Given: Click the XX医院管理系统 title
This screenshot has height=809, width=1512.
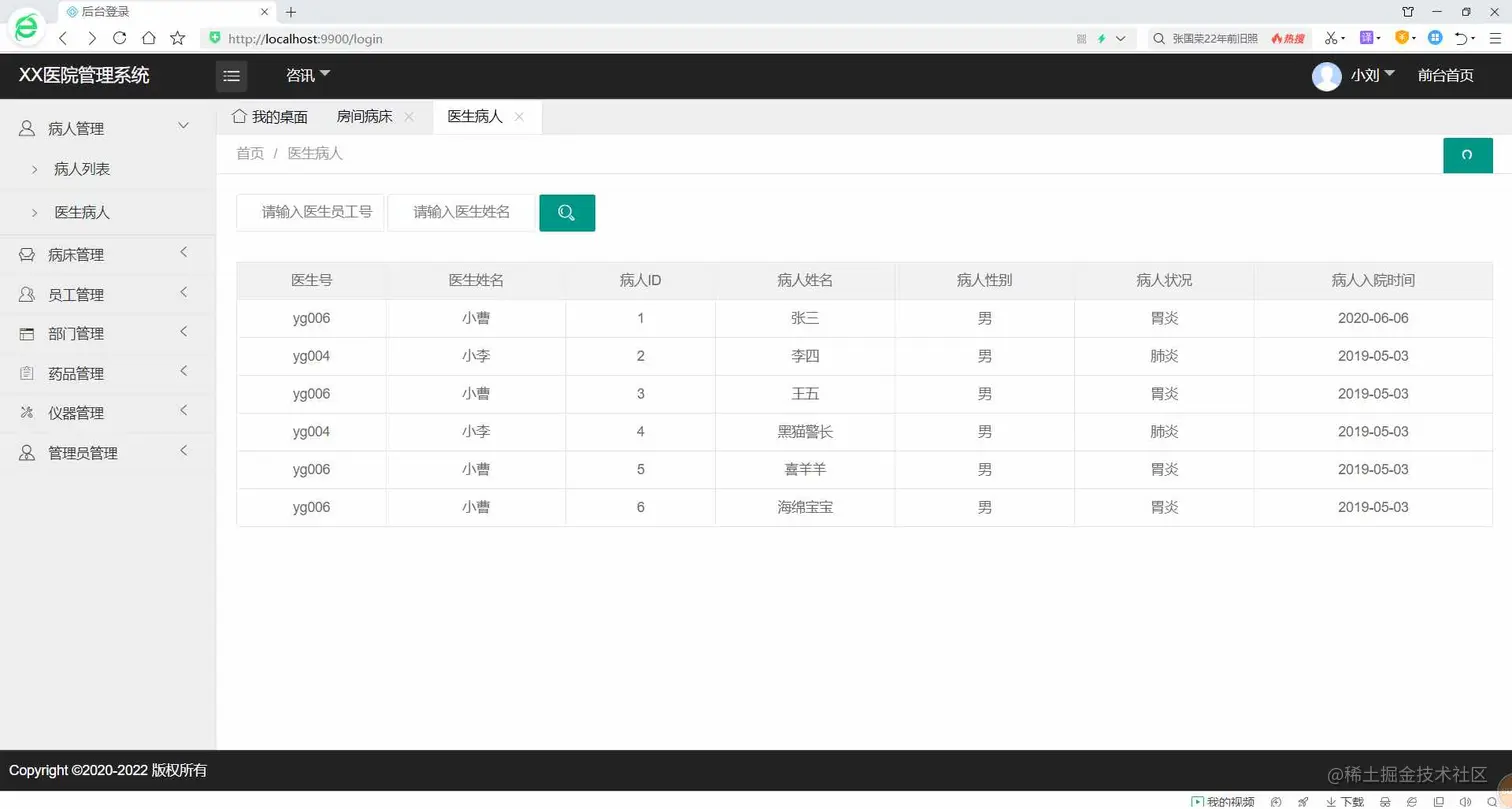Looking at the screenshot, I should tap(84, 75).
